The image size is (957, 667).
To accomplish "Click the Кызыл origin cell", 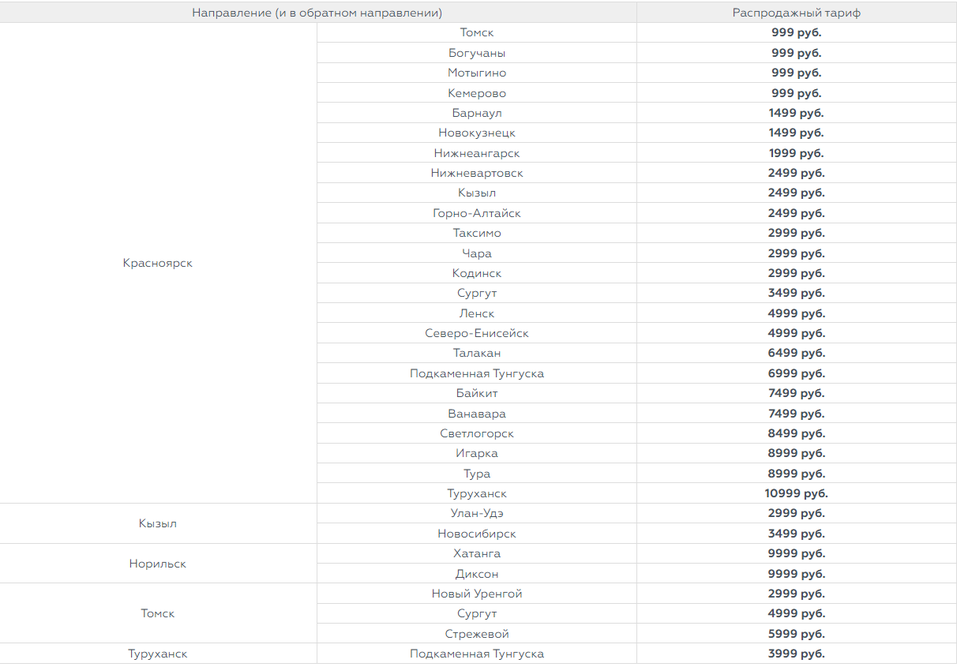I will [158, 524].
